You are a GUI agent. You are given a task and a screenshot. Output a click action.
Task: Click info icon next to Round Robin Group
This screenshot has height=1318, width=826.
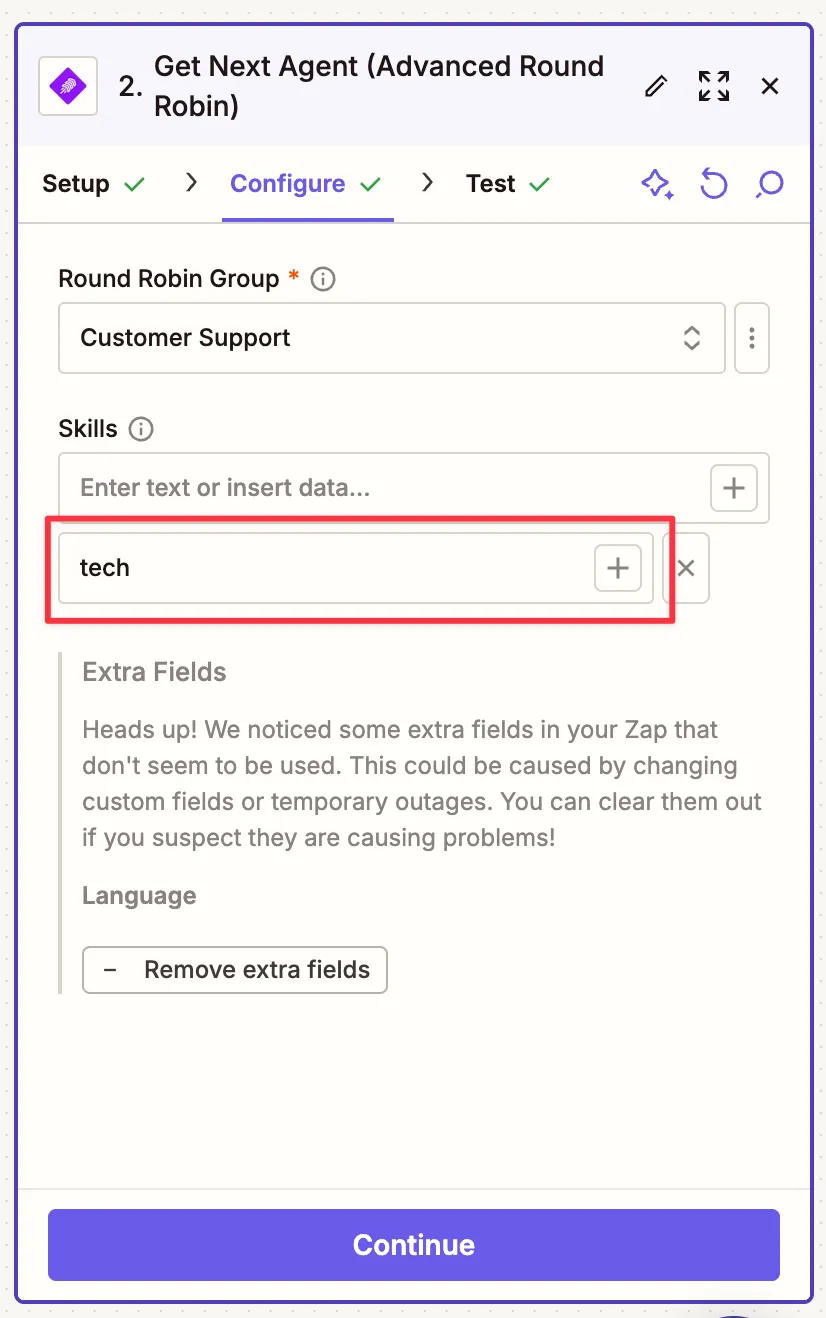coord(323,279)
